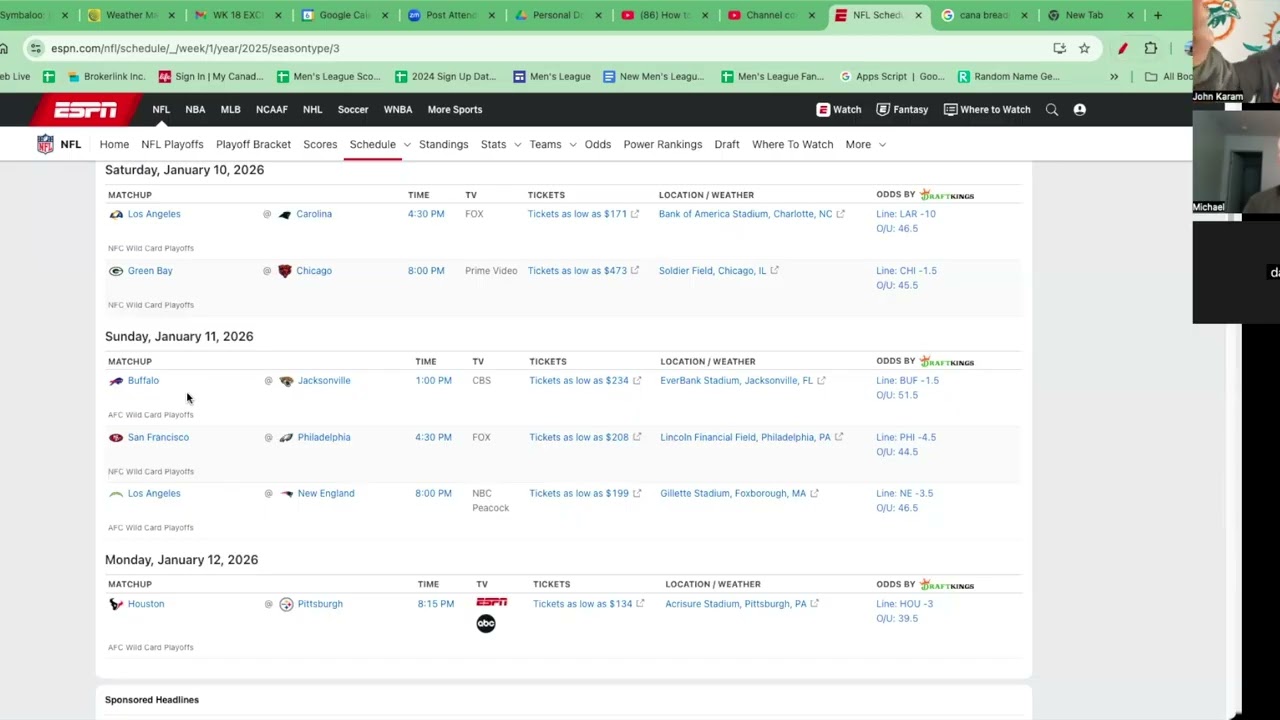
Task: Click the browser address bar URL
Action: pos(195,48)
